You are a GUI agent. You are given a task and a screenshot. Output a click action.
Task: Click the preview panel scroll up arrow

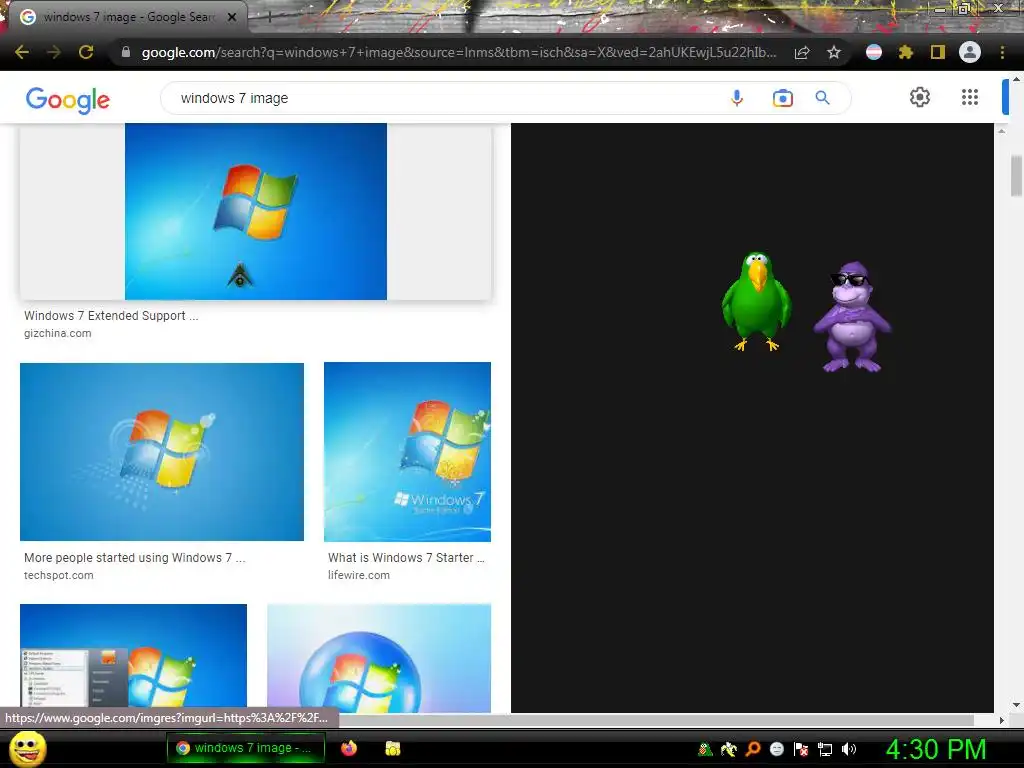pos(1001,131)
